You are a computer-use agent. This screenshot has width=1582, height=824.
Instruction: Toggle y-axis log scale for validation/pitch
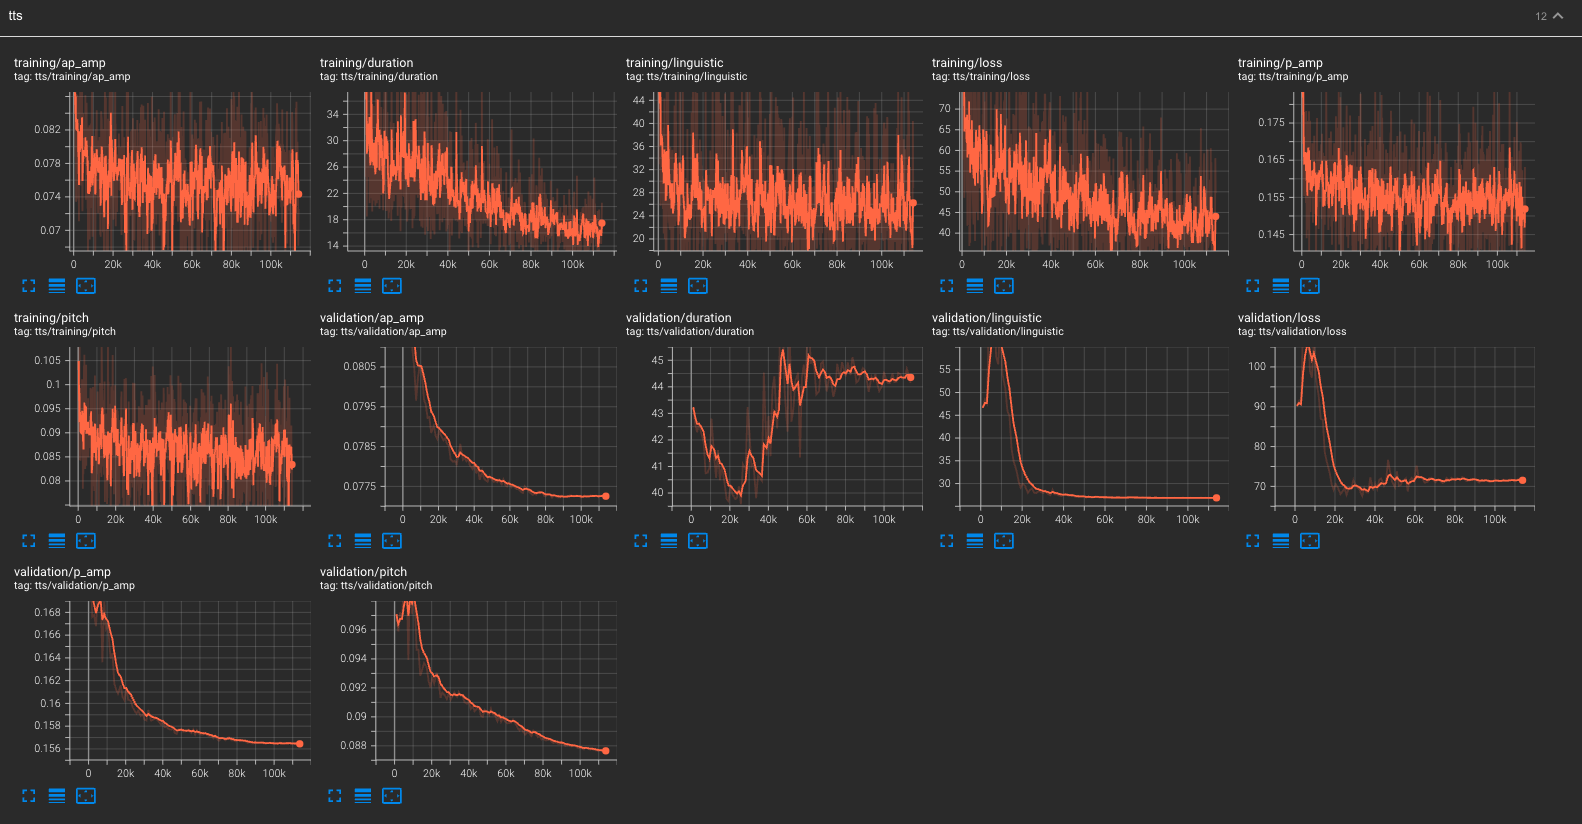[x=363, y=796]
